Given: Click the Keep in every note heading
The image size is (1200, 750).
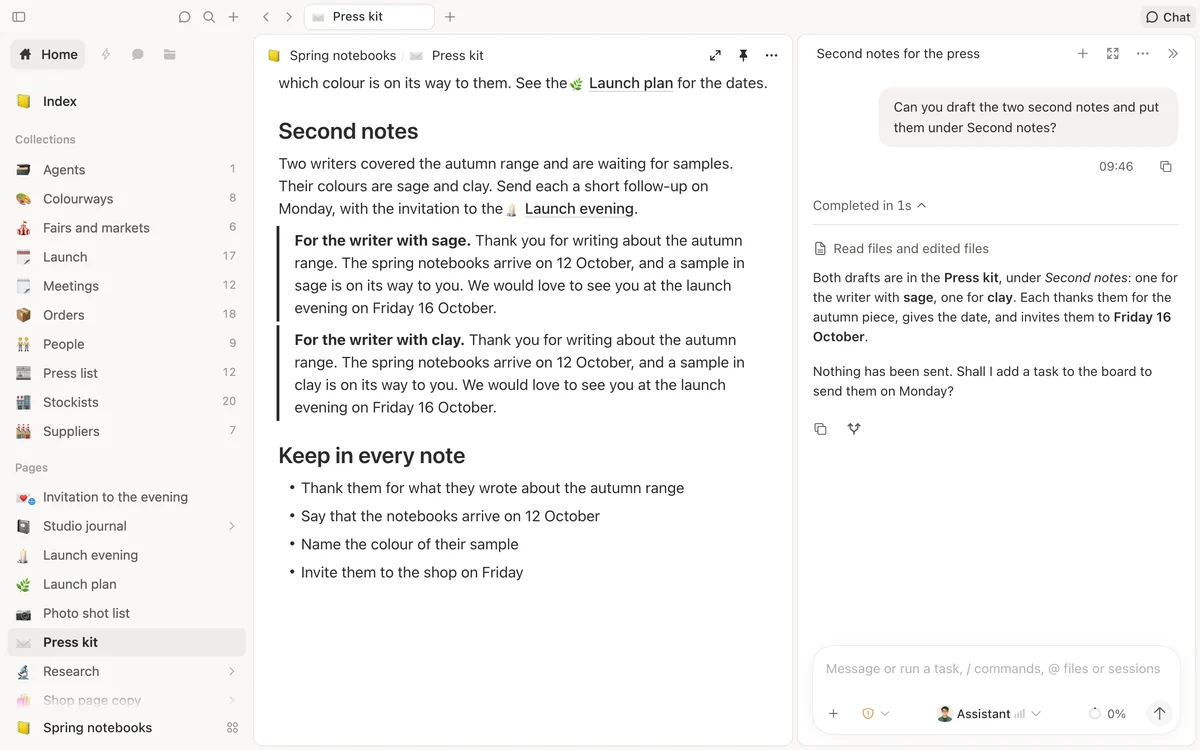Looking at the screenshot, I should point(372,455).
